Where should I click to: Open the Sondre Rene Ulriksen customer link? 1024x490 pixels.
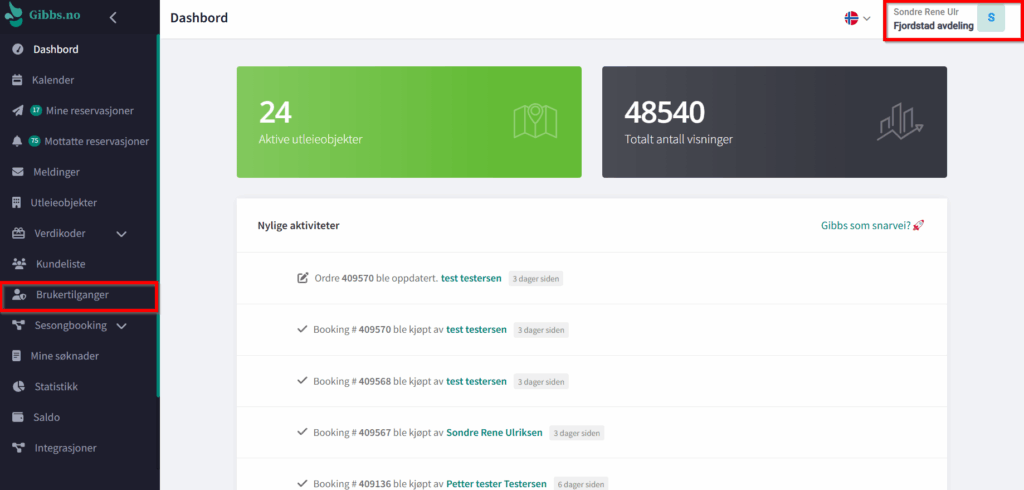click(494, 432)
